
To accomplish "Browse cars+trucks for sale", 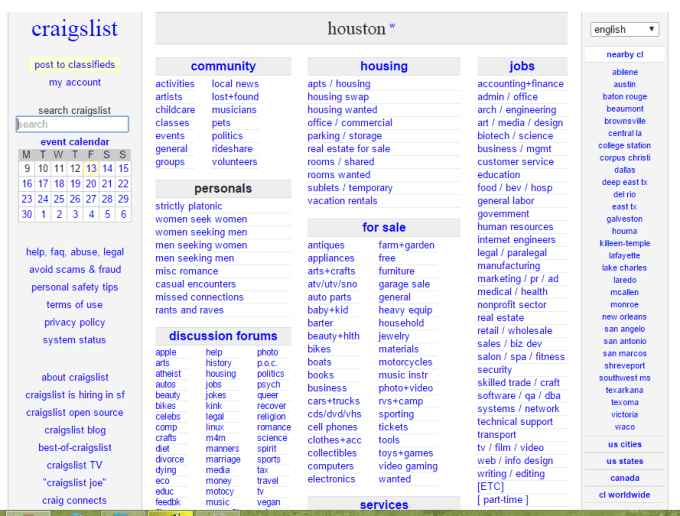I will click(333, 401).
